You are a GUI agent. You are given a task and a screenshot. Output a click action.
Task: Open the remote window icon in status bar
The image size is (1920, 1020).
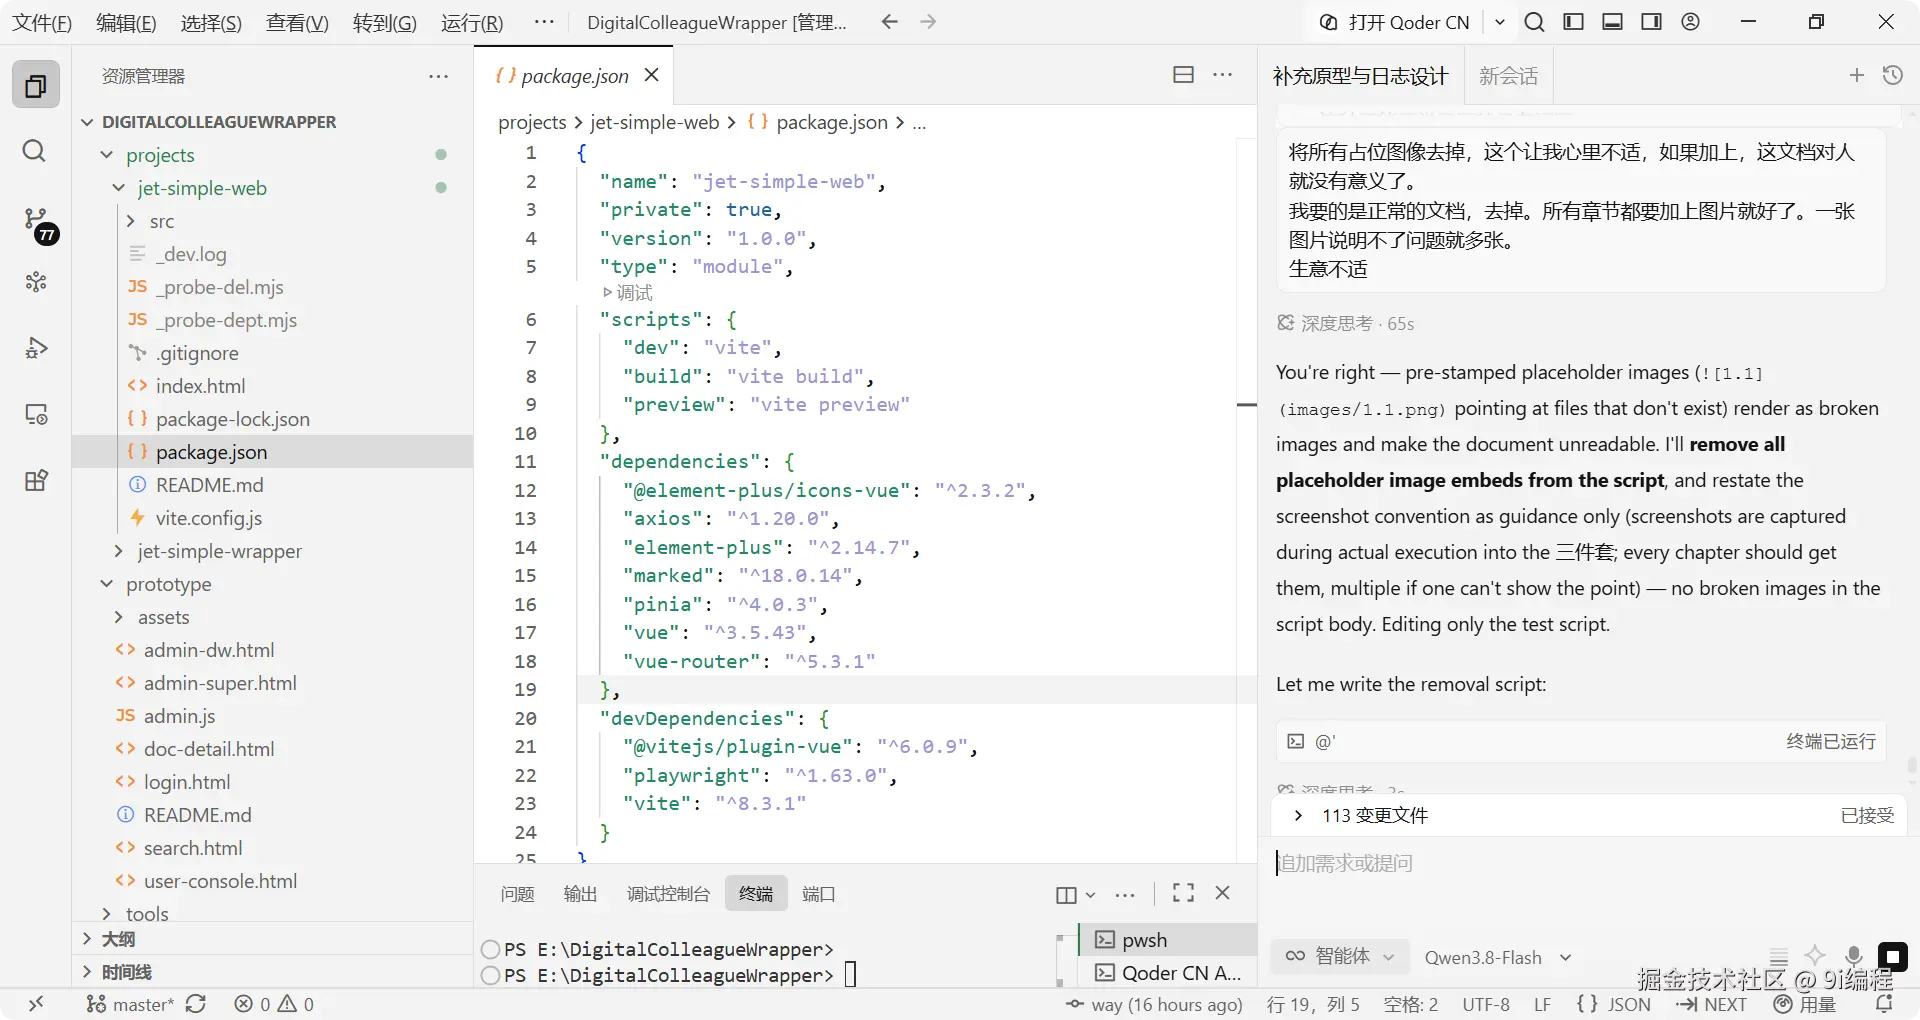36,1004
